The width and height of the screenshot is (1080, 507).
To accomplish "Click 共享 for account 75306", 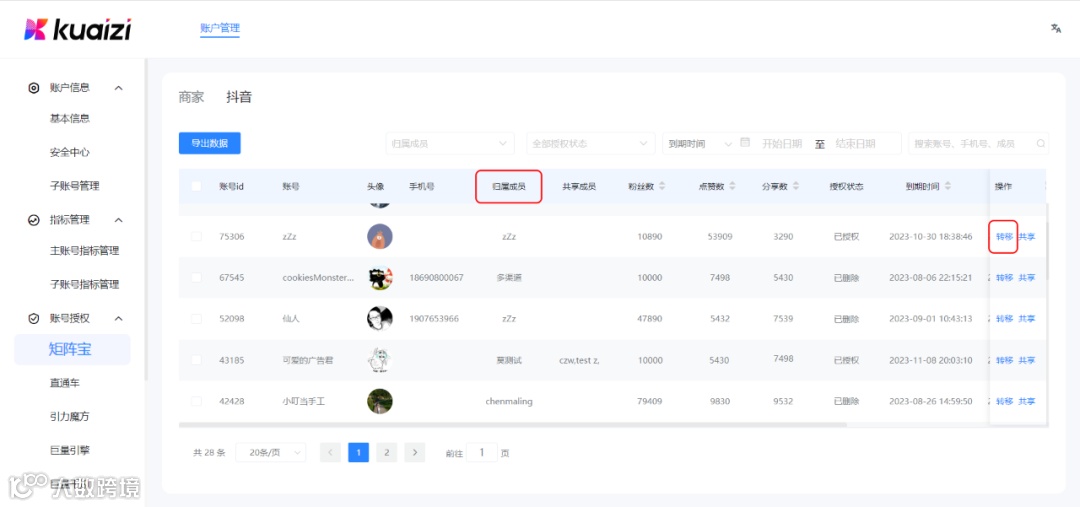I will [x=1027, y=236].
